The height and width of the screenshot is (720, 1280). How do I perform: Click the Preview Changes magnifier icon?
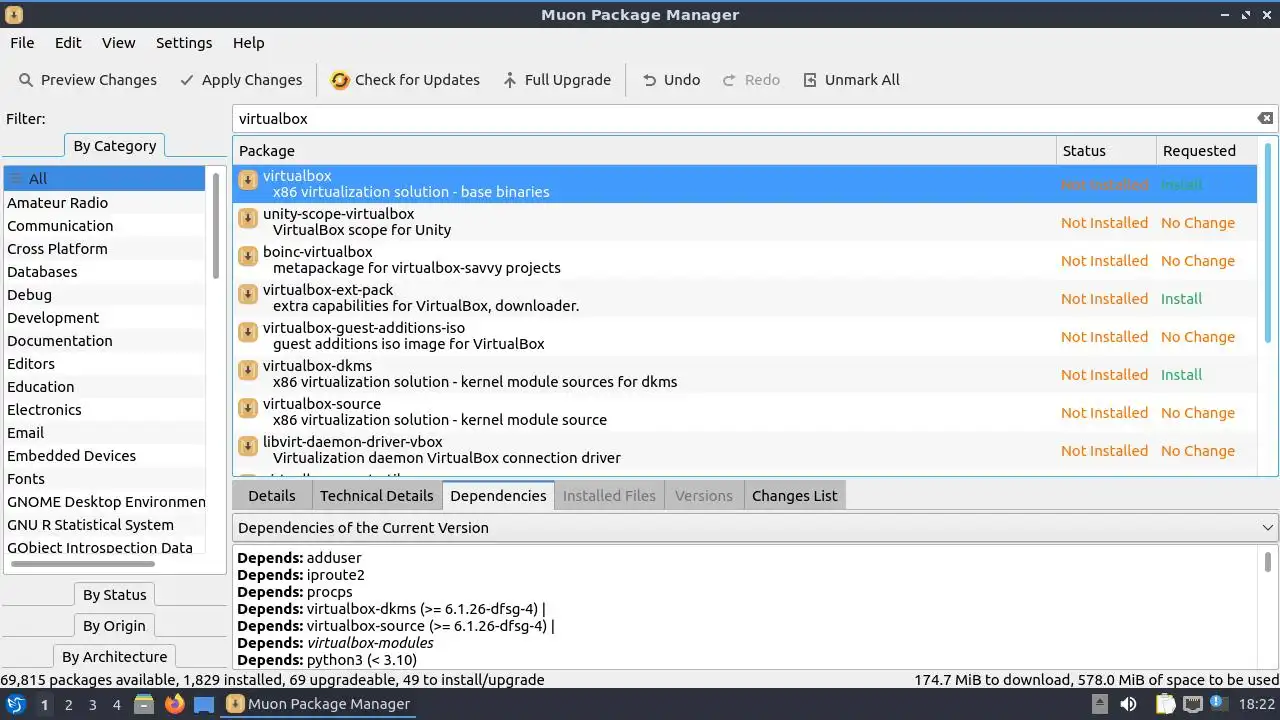25,80
